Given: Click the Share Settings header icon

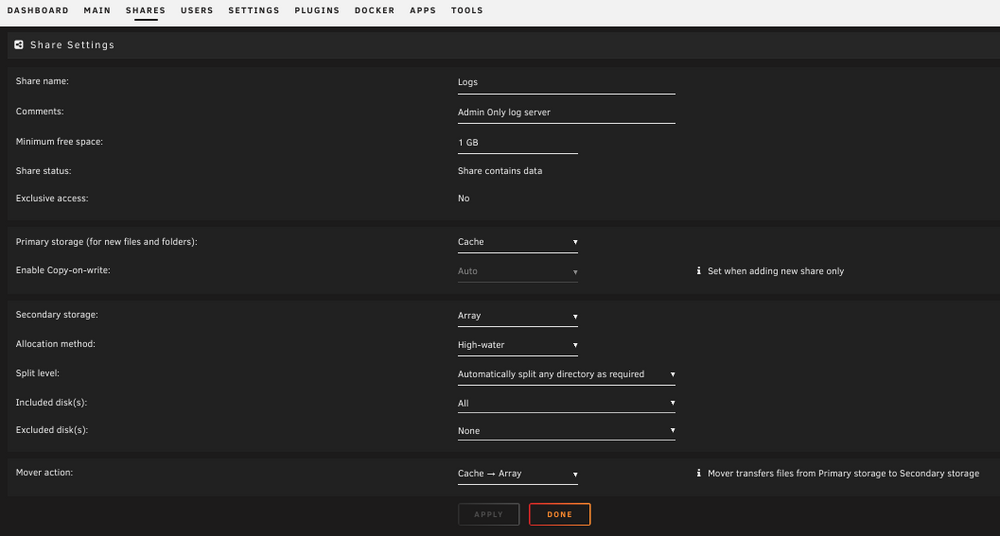Looking at the screenshot, I should [x=19, y=45].
